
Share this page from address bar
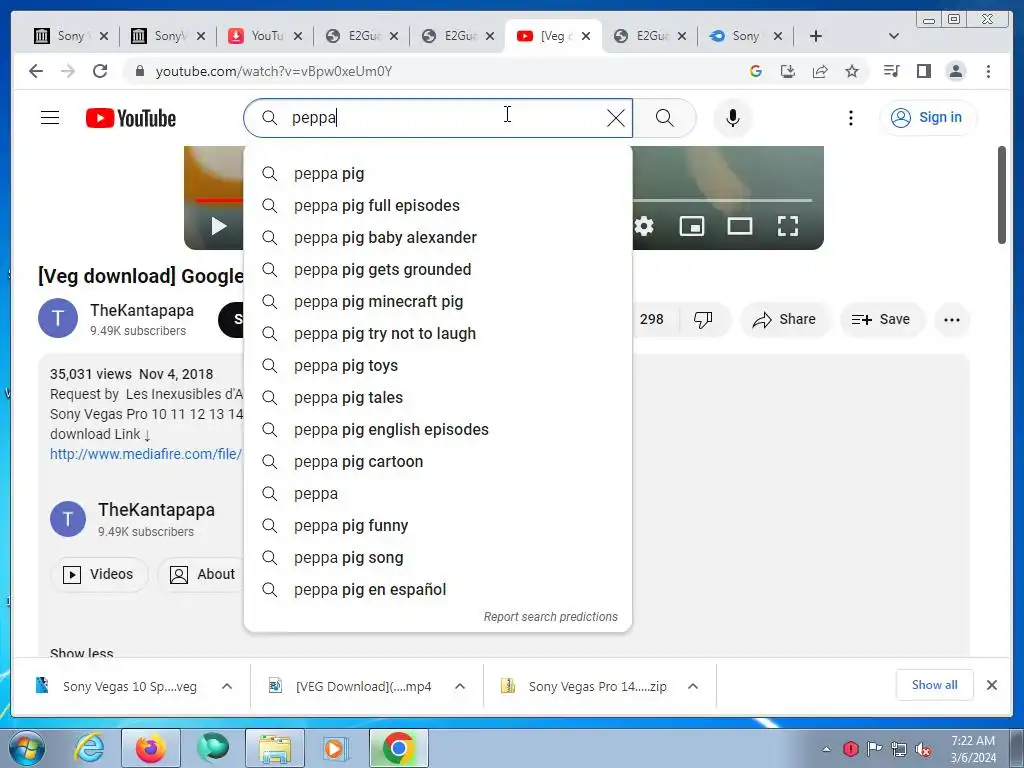820,71
